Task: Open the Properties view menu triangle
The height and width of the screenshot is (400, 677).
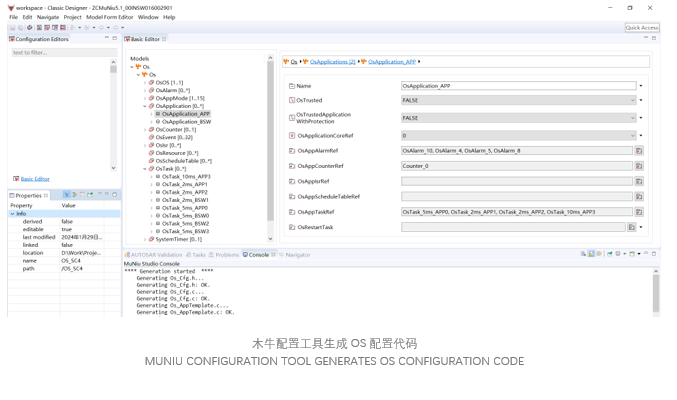Action: point(100,194)
